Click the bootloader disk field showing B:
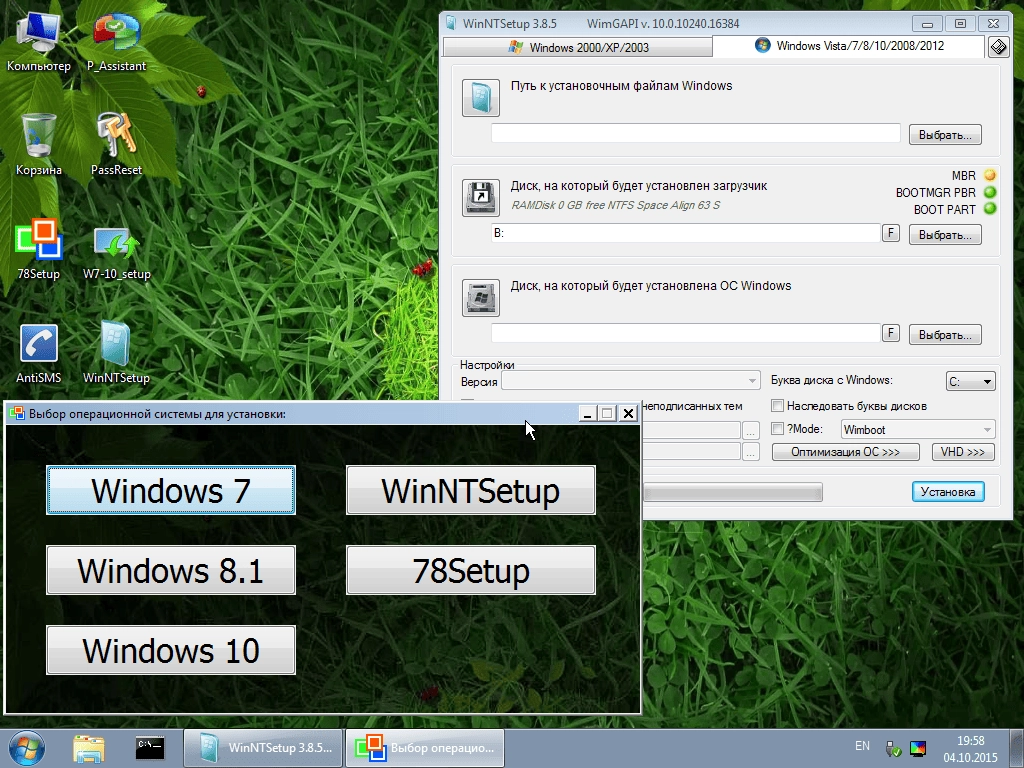This screenshot has width=1024, height=768. coord(686,233)
